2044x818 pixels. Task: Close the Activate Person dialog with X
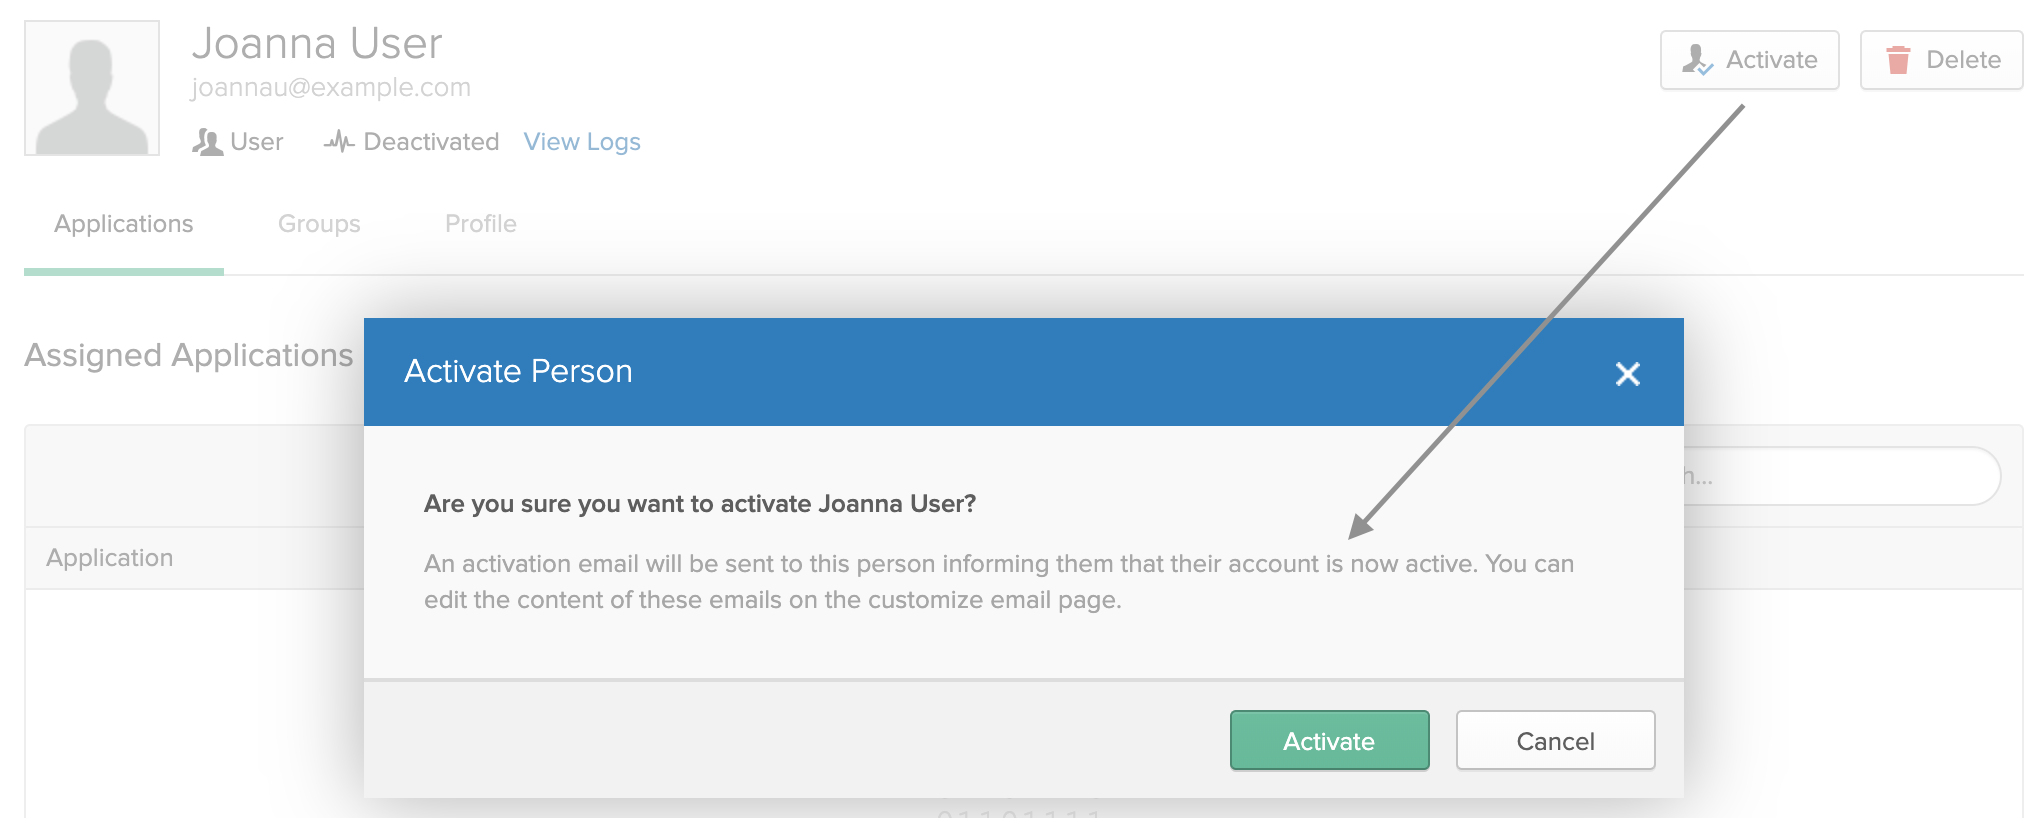1627,374
